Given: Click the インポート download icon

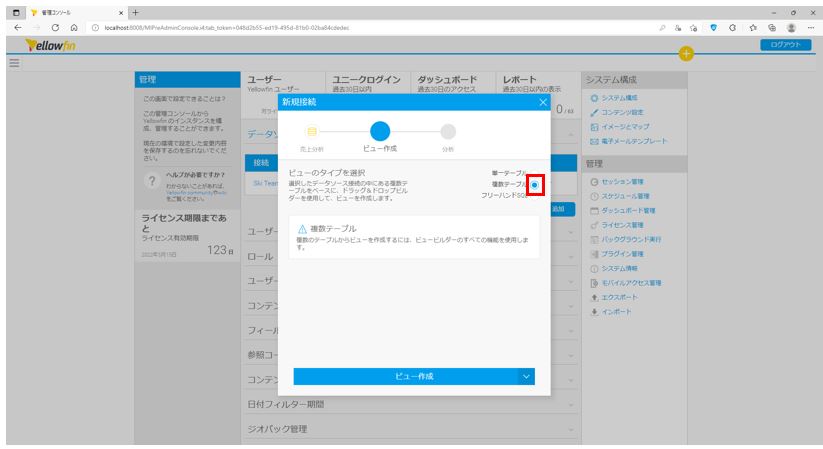Looking at the screenshot, I should coord(594,311).
